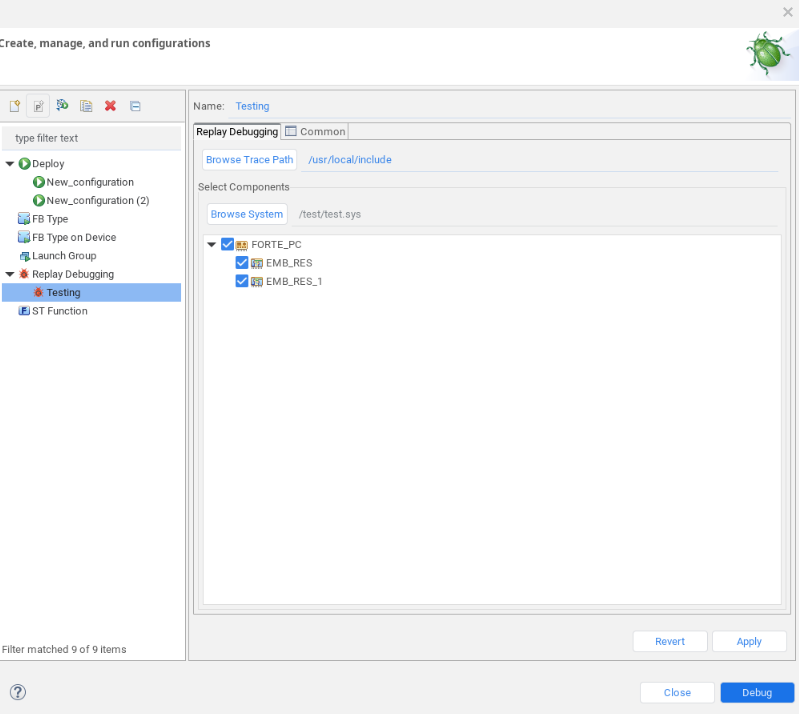Click the New launch configuration icon
Image resolution: width=799 pixels, height=714 pixels.
click(15, 106)
